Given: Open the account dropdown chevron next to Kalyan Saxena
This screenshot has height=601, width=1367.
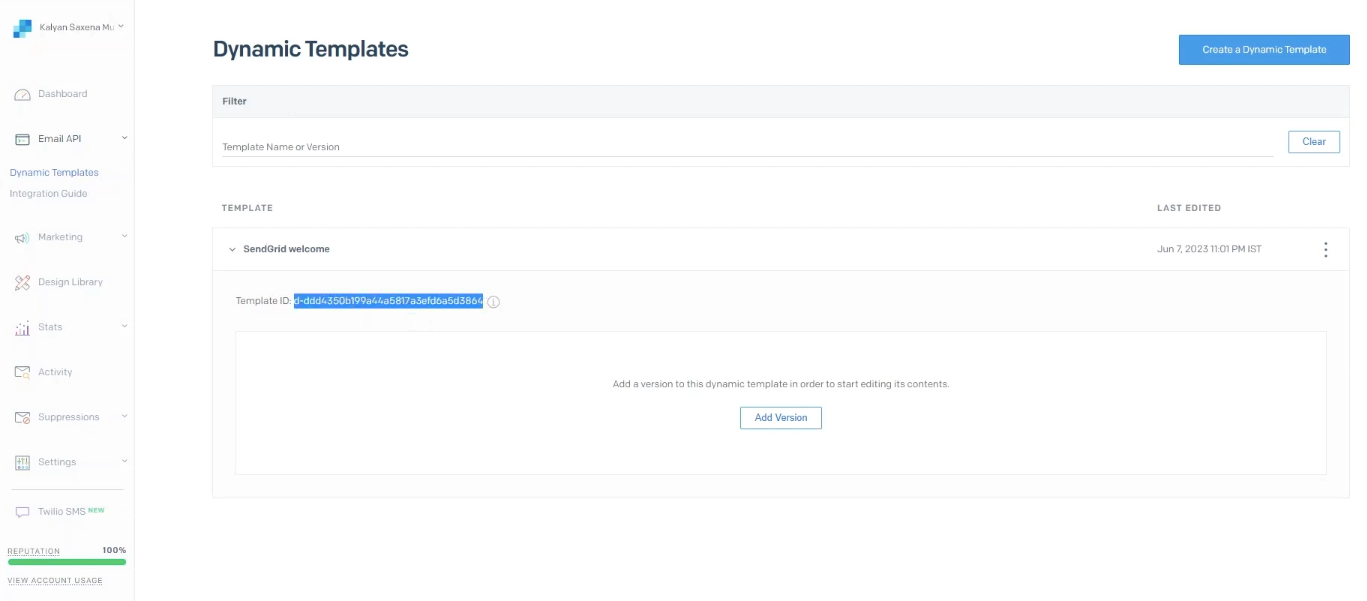Looking at the screenshot, I should pyautogui.click(x=121, y=27).
